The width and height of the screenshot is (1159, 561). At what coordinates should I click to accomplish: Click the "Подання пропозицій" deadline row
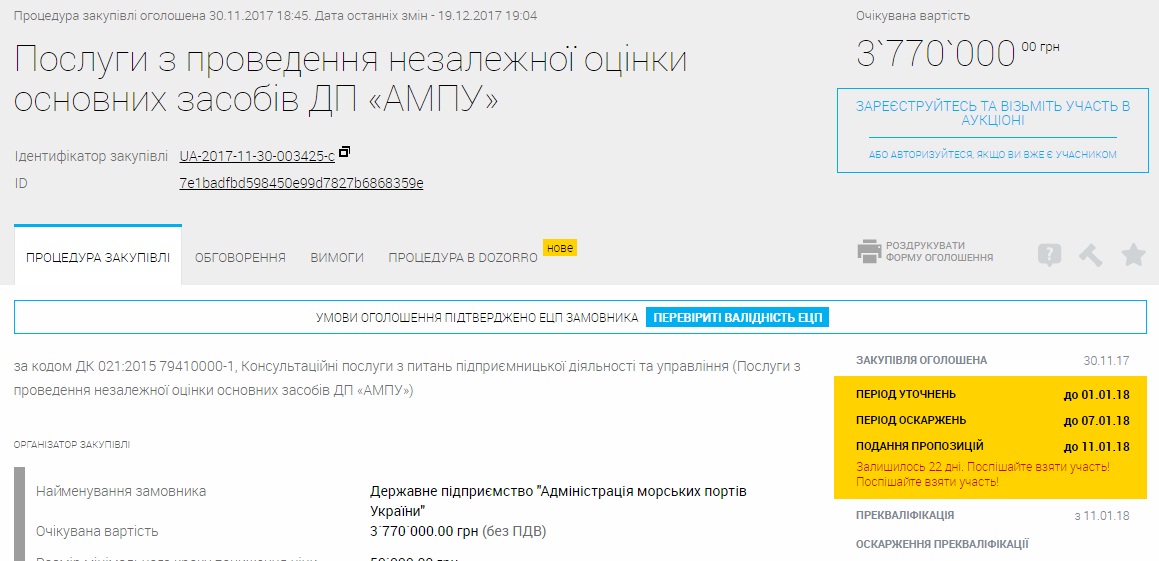pos(990,446)
